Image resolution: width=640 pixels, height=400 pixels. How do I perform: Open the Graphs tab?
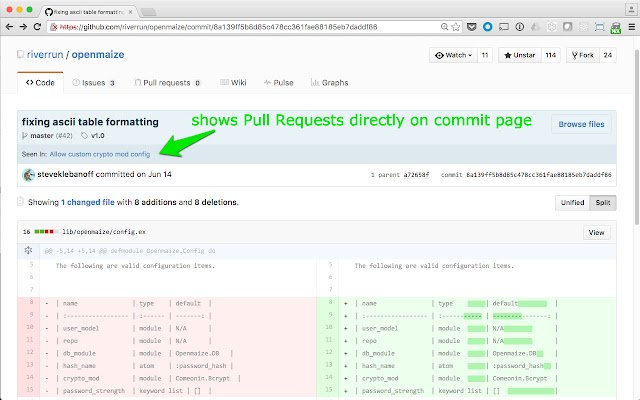coord(330,83)
